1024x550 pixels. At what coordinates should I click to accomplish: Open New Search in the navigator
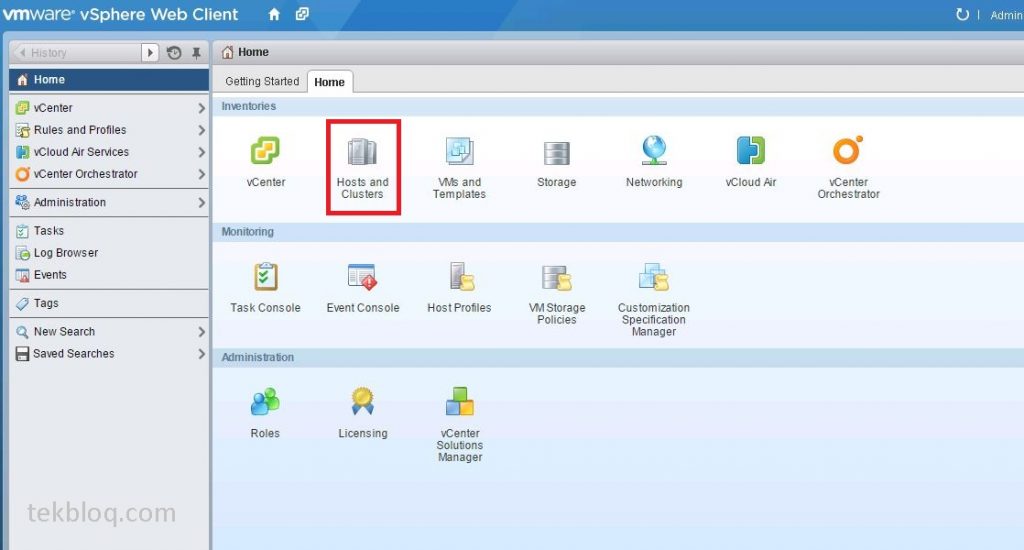(109, 332)
